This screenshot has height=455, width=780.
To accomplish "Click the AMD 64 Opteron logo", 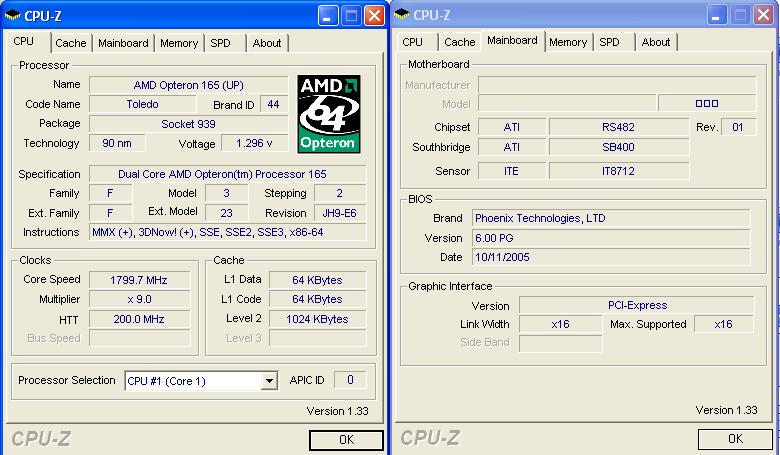I will click(x=328, y=114).
